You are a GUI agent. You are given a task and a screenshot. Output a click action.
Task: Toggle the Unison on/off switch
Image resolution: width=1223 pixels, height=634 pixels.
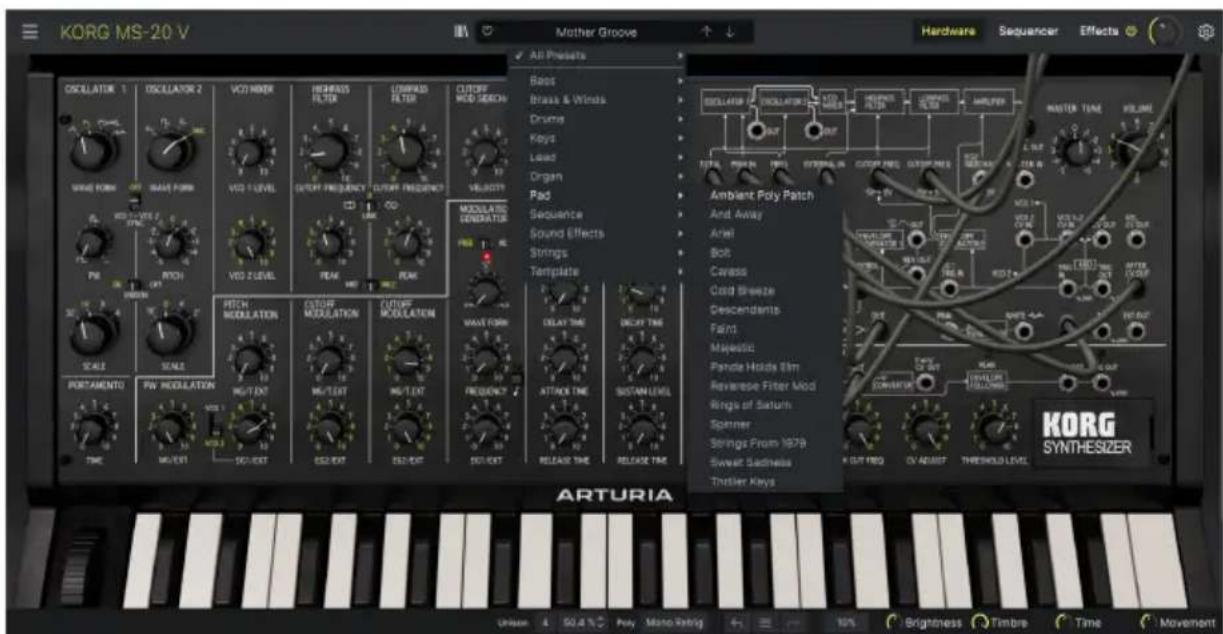133,284
